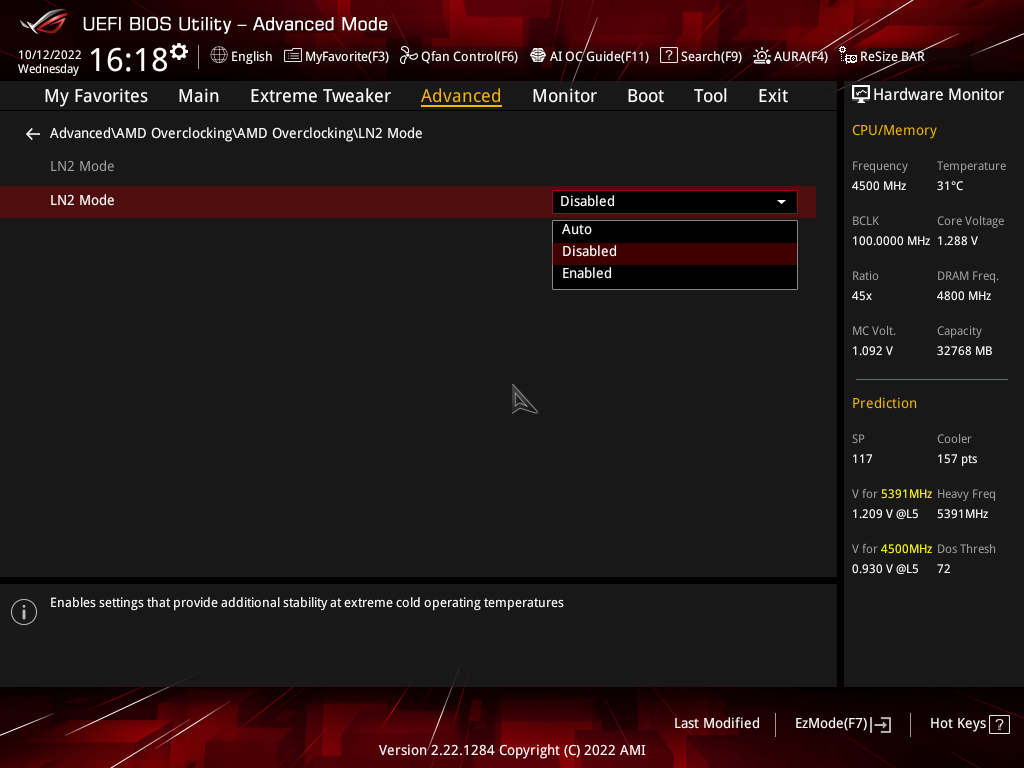Open the Exit tab
This screenshot has width=1024, height=768.
773,96
